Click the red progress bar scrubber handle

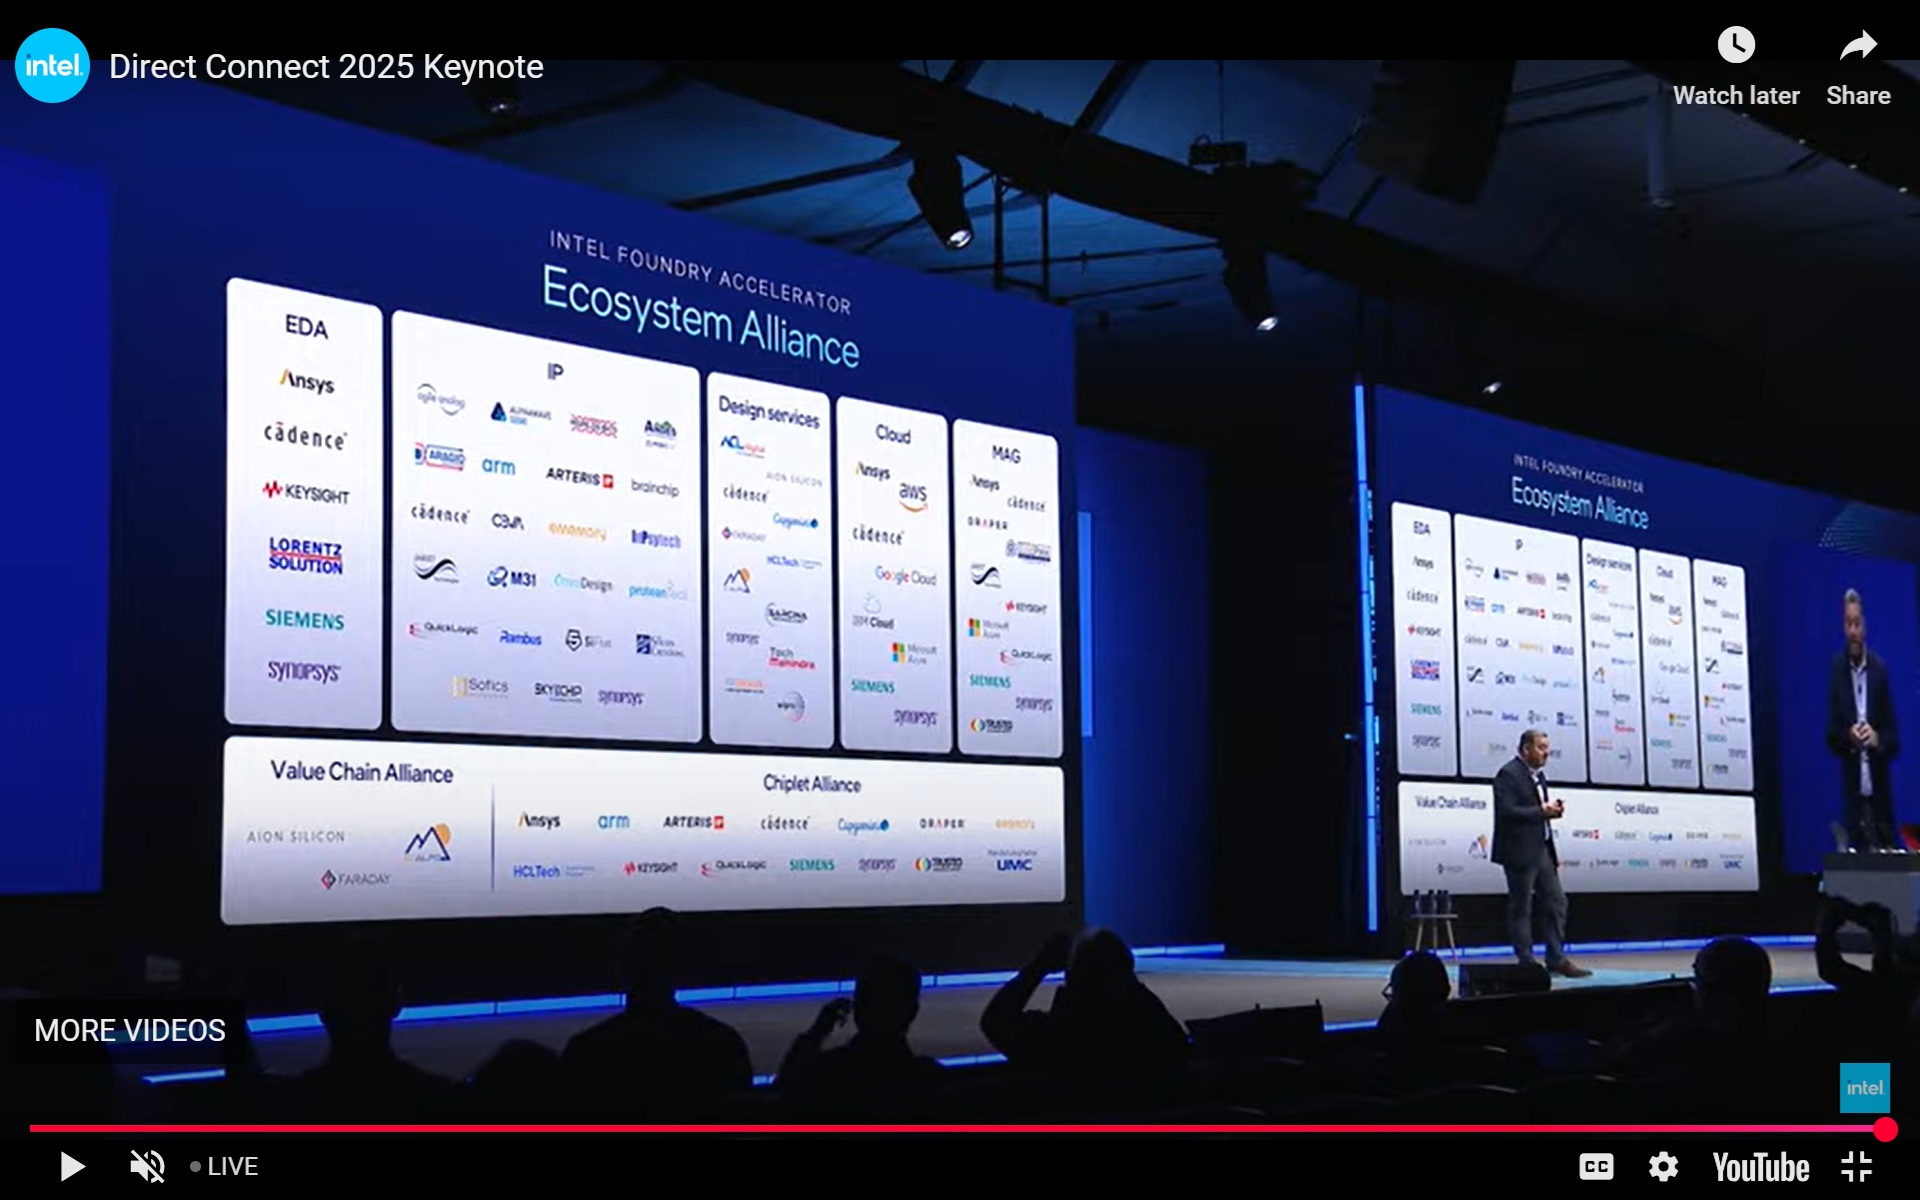point(1885,1129)
